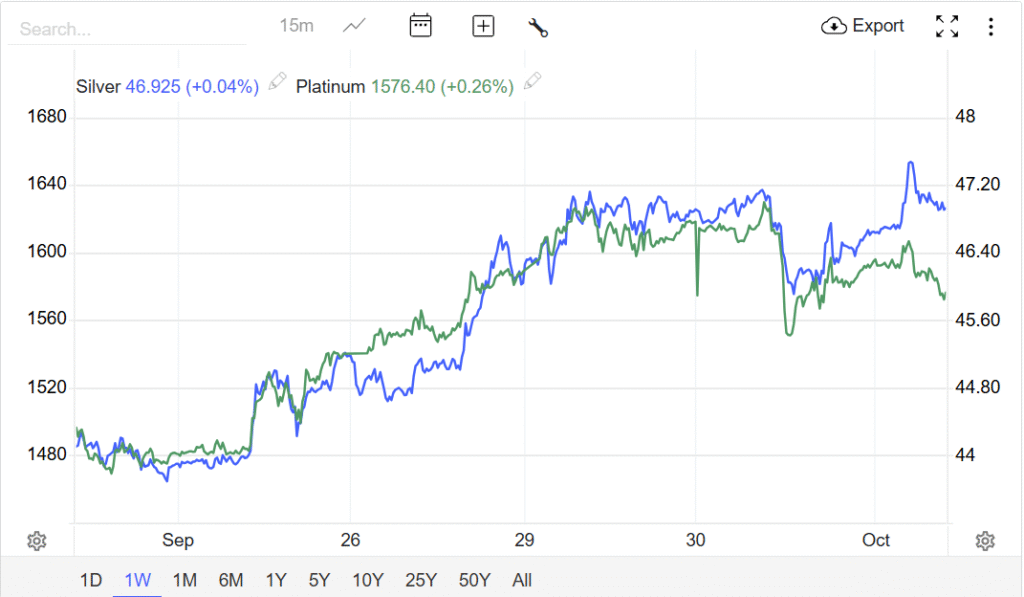Click the Export button
The image size is (1024, 597).
point(863,26)
